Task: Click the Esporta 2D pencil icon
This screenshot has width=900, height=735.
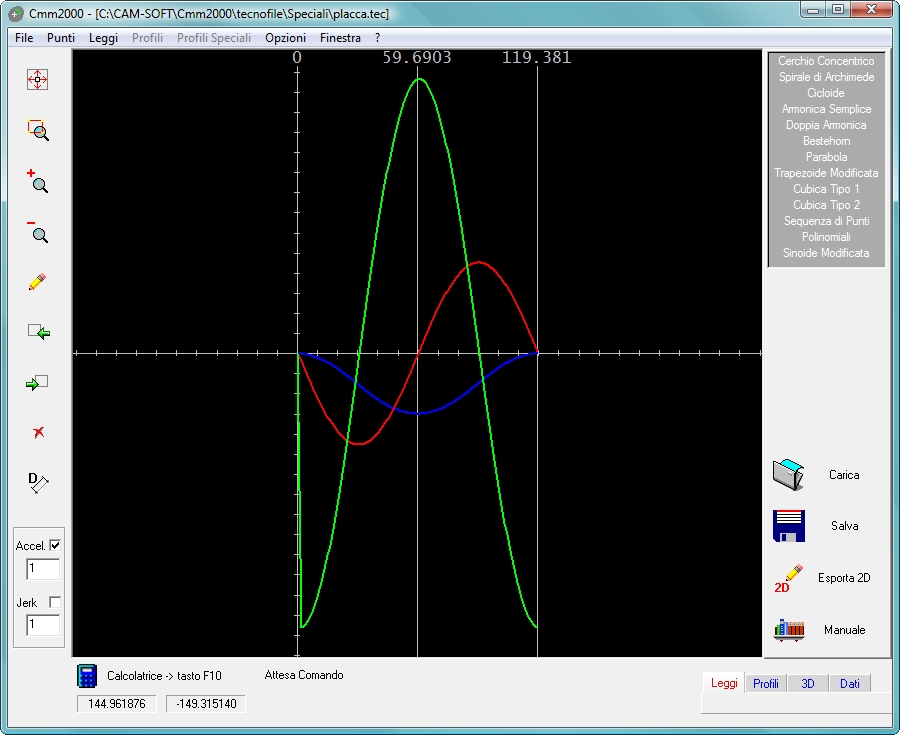Action: [789, 578]
